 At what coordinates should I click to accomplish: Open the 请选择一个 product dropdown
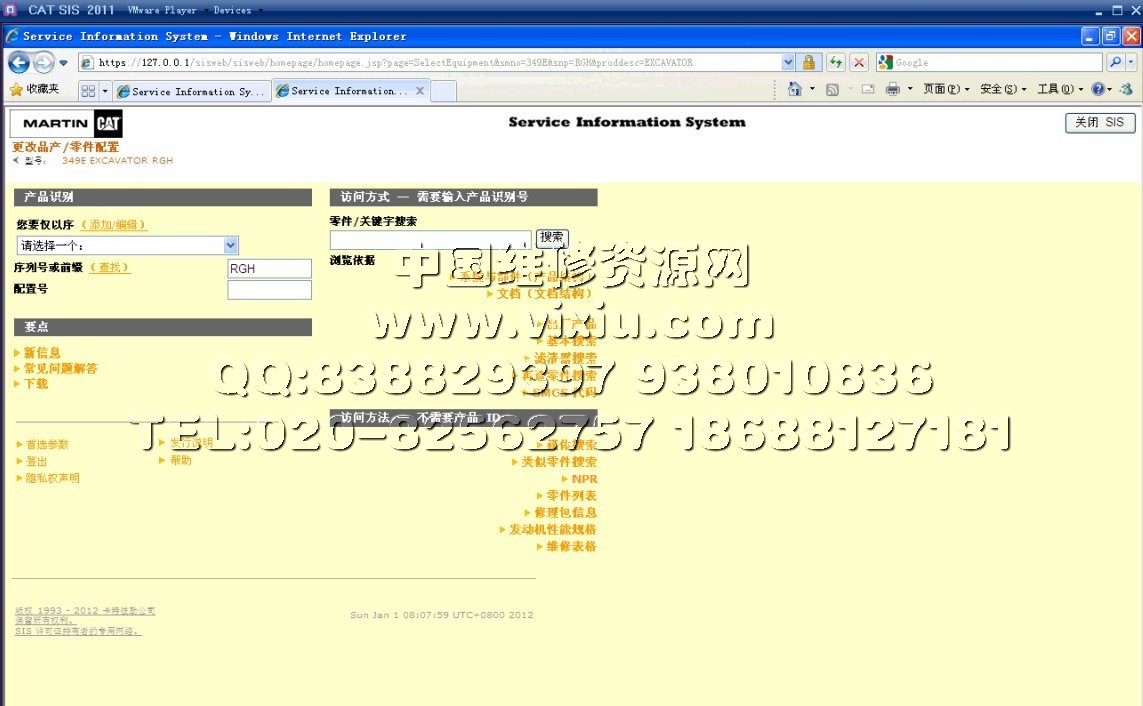(x=128, y=246)
